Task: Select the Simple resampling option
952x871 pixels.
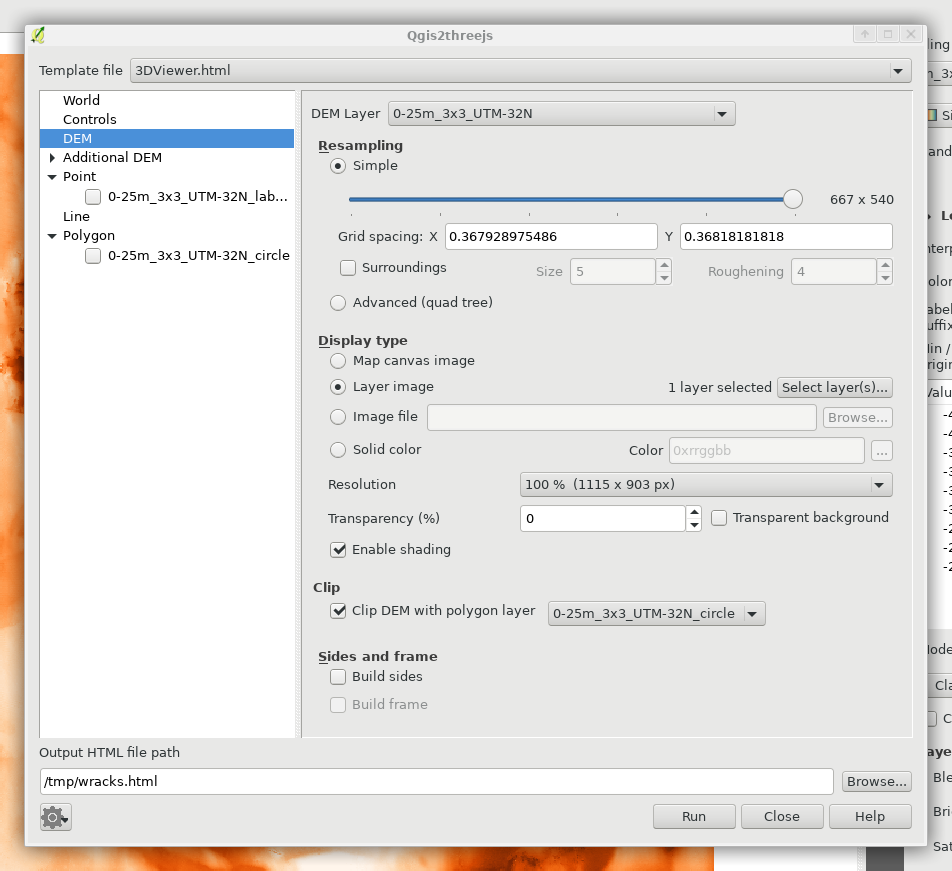Action: (x=338, y=166)
